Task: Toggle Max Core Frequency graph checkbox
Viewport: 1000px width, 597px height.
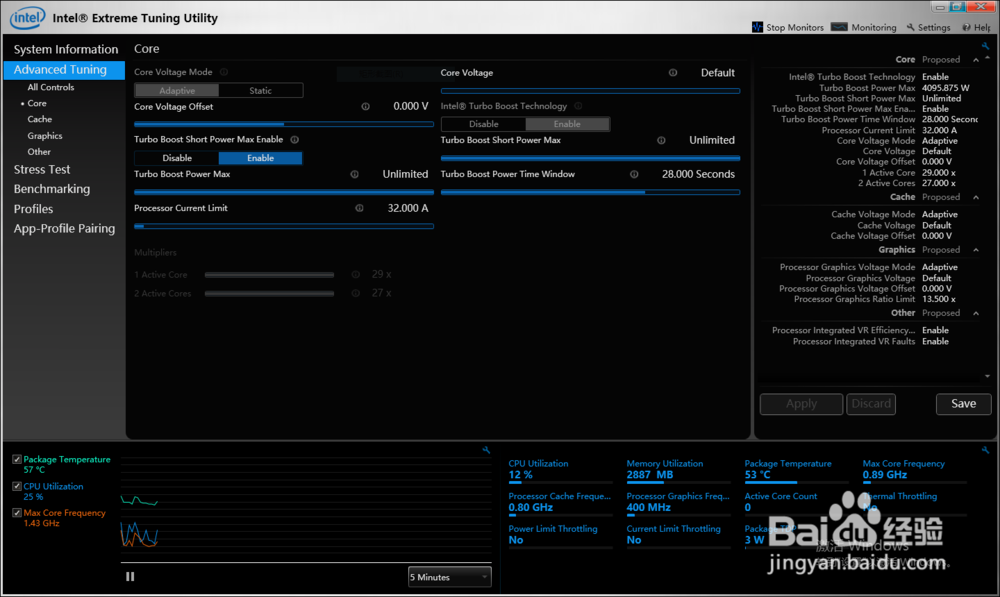Action: click(x=17, y=513)
